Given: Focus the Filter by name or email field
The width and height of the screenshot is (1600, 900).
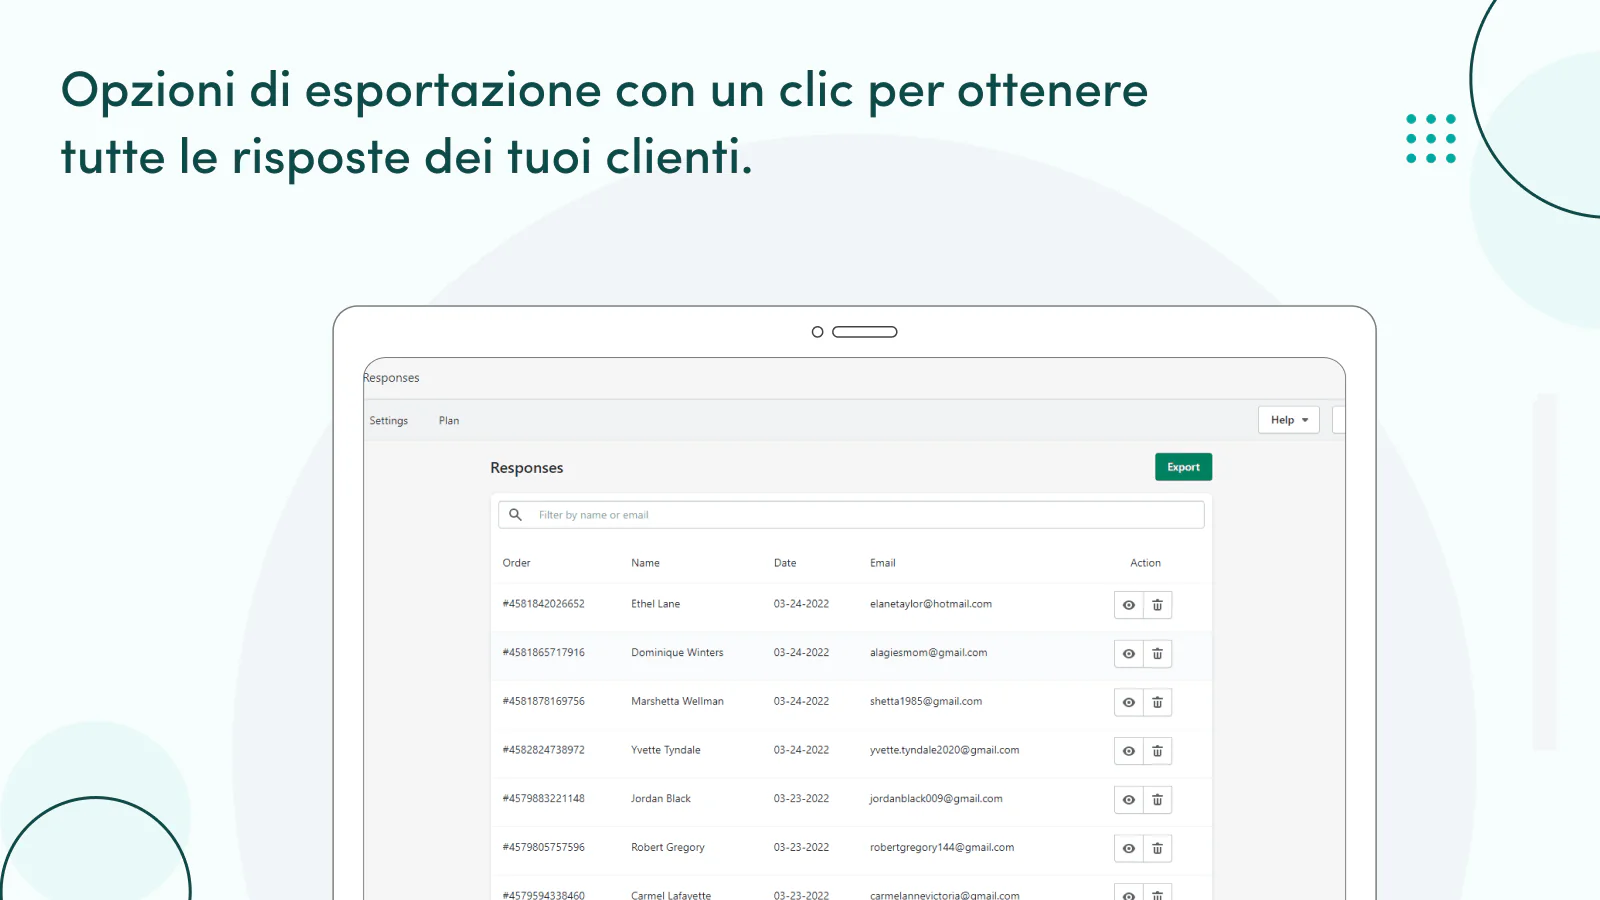Looking at the screenshot, I should (851, 515).
